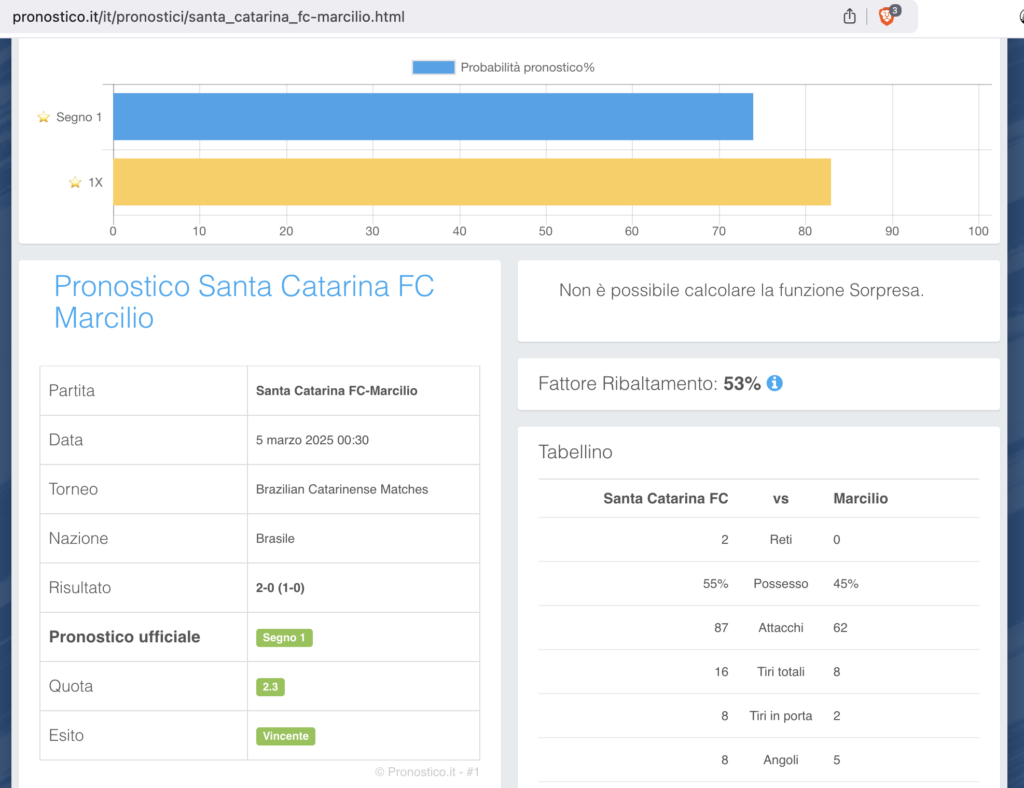Screen dimensions: 1024x788
Task: Click the Fattore Ribaltamento 53% value
Action: pos(742,383)
